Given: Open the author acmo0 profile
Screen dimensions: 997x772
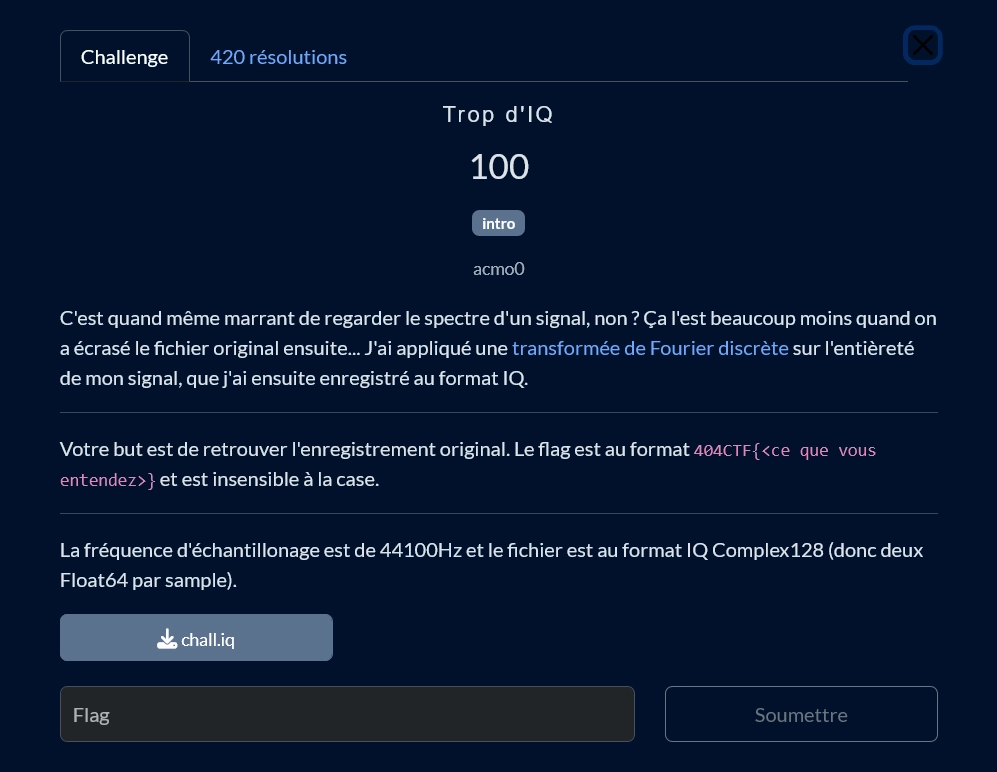Looking at the screenshot, I should (x=498, y=268).
